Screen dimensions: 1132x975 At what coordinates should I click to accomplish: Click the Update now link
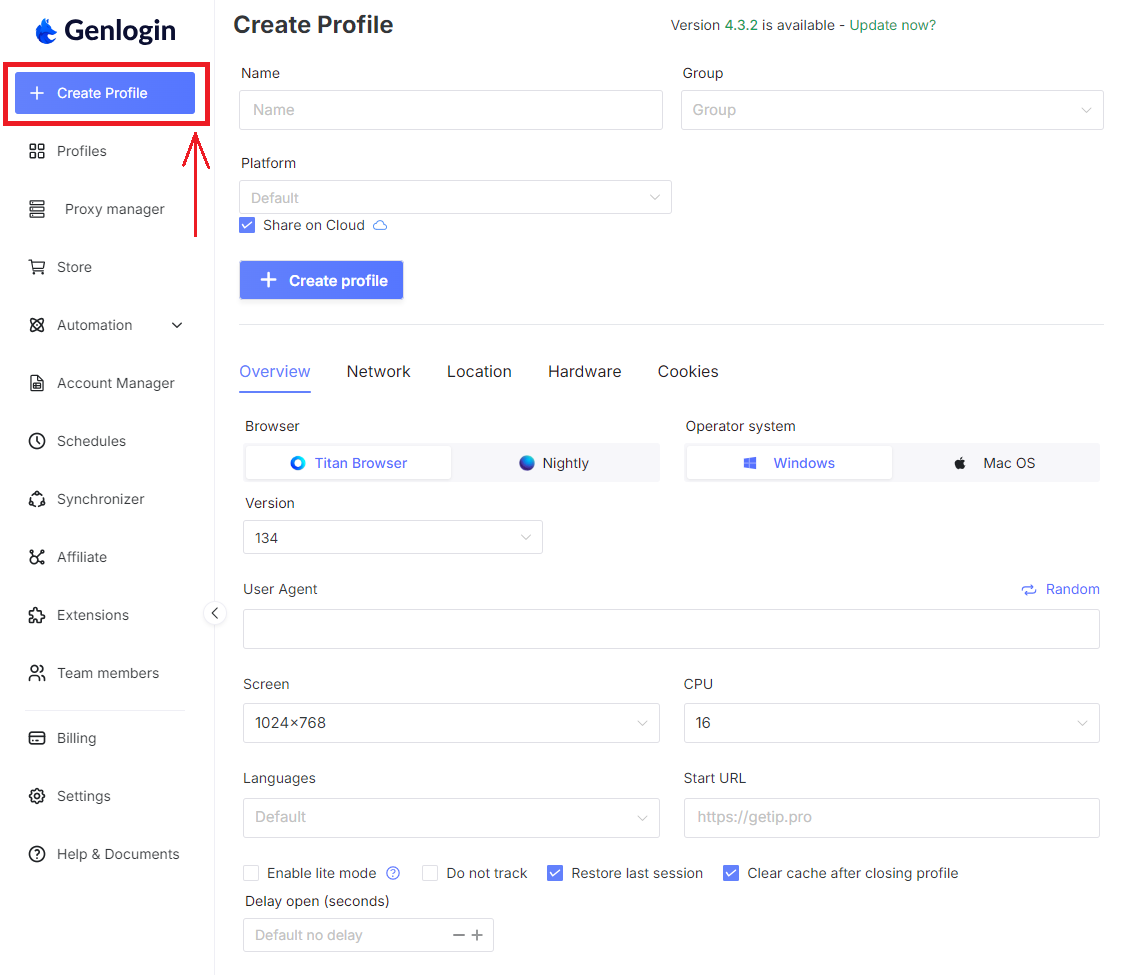pos(892,25)
